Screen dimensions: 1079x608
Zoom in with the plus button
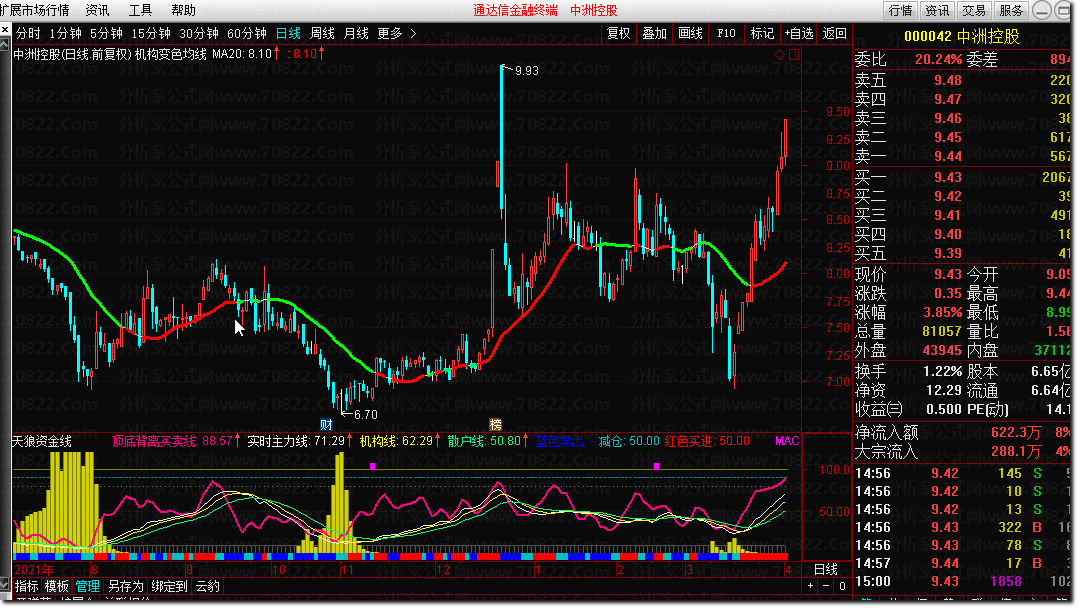[810, 586]
